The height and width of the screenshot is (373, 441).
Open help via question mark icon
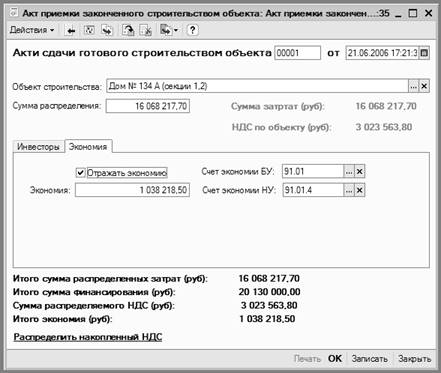tap(192, 30)
